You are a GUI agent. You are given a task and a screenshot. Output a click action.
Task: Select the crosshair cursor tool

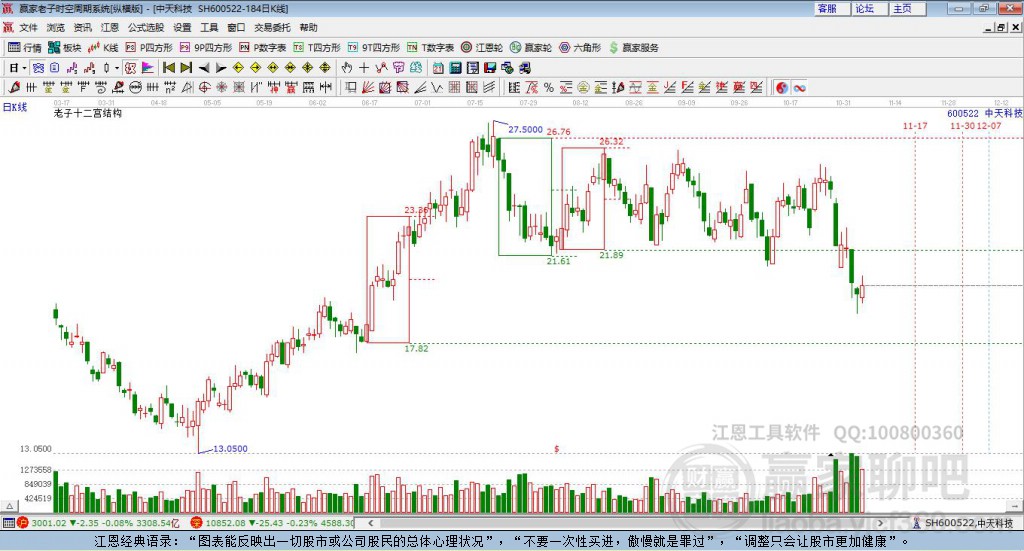click(x=364, y=67)
